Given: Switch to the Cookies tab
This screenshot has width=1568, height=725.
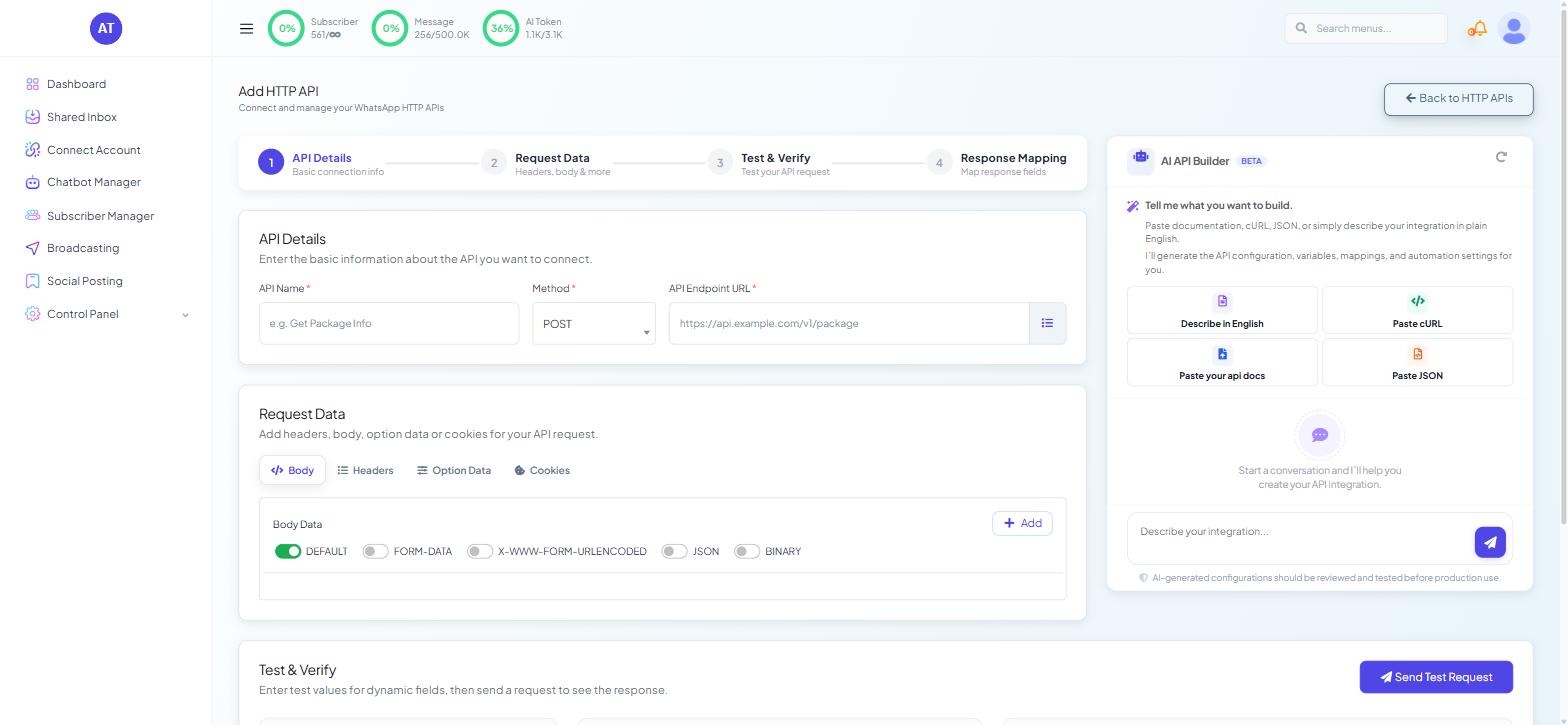Looking at the screenshot, I should (542, 470).
